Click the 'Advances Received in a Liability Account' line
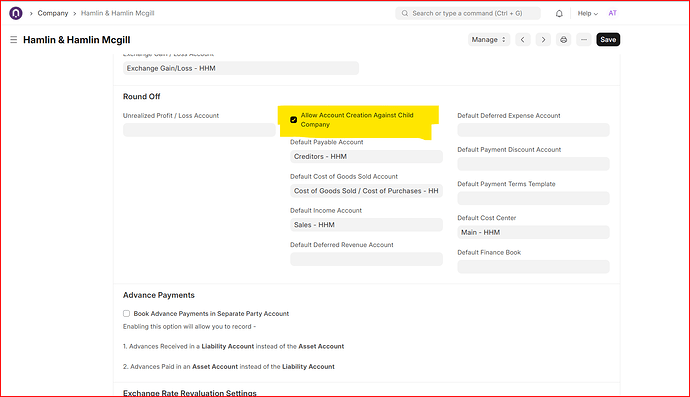Screen dimensions: 690x397 click(x=233, y=346)
